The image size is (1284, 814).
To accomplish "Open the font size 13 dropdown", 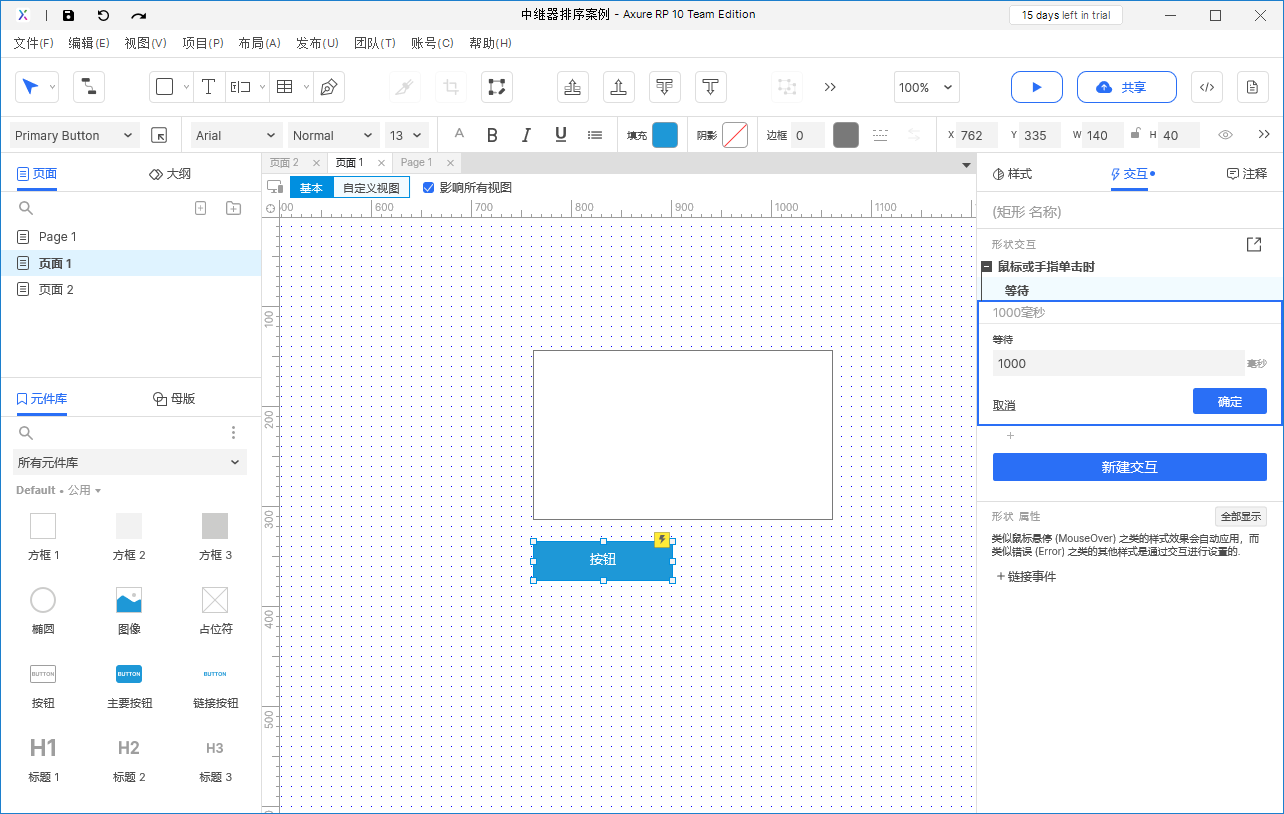I will coord(407,135).
